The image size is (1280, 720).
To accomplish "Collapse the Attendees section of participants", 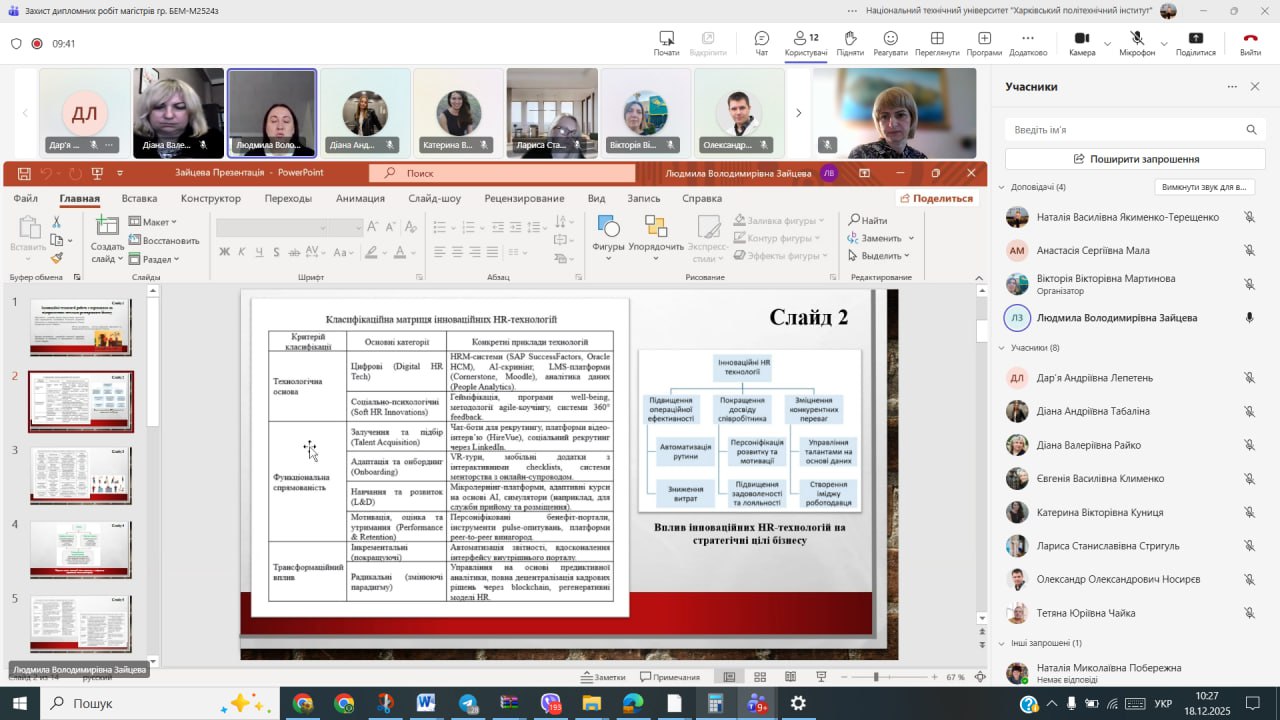I will point(1002,348).
